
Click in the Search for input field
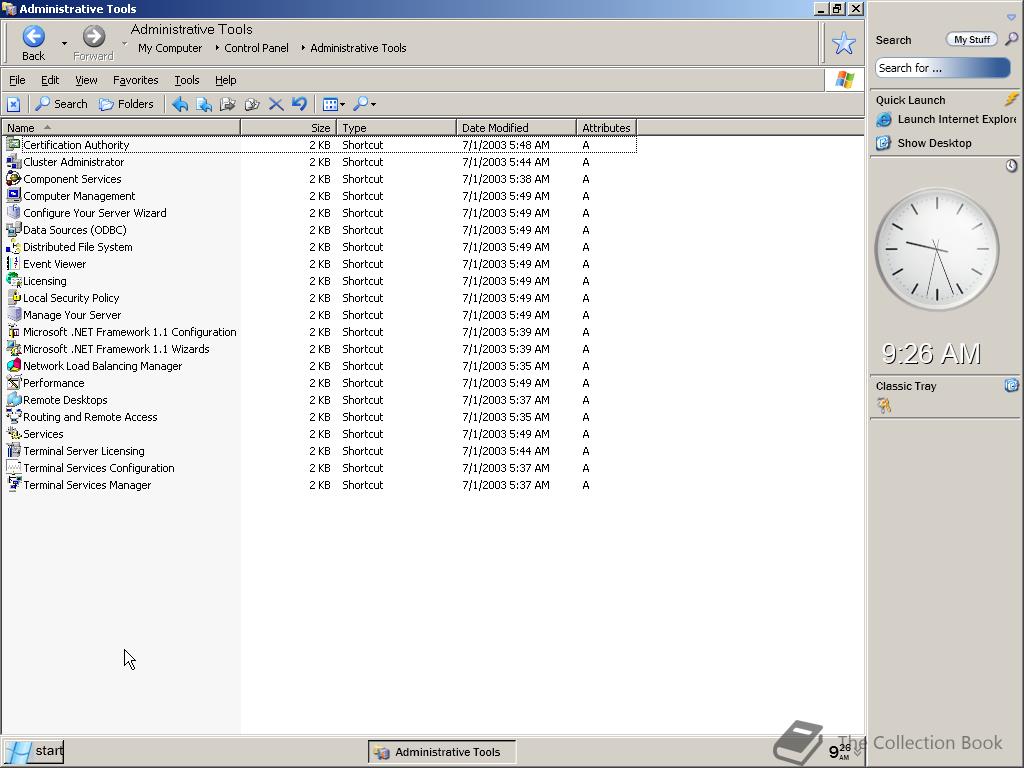coord(942,68)
